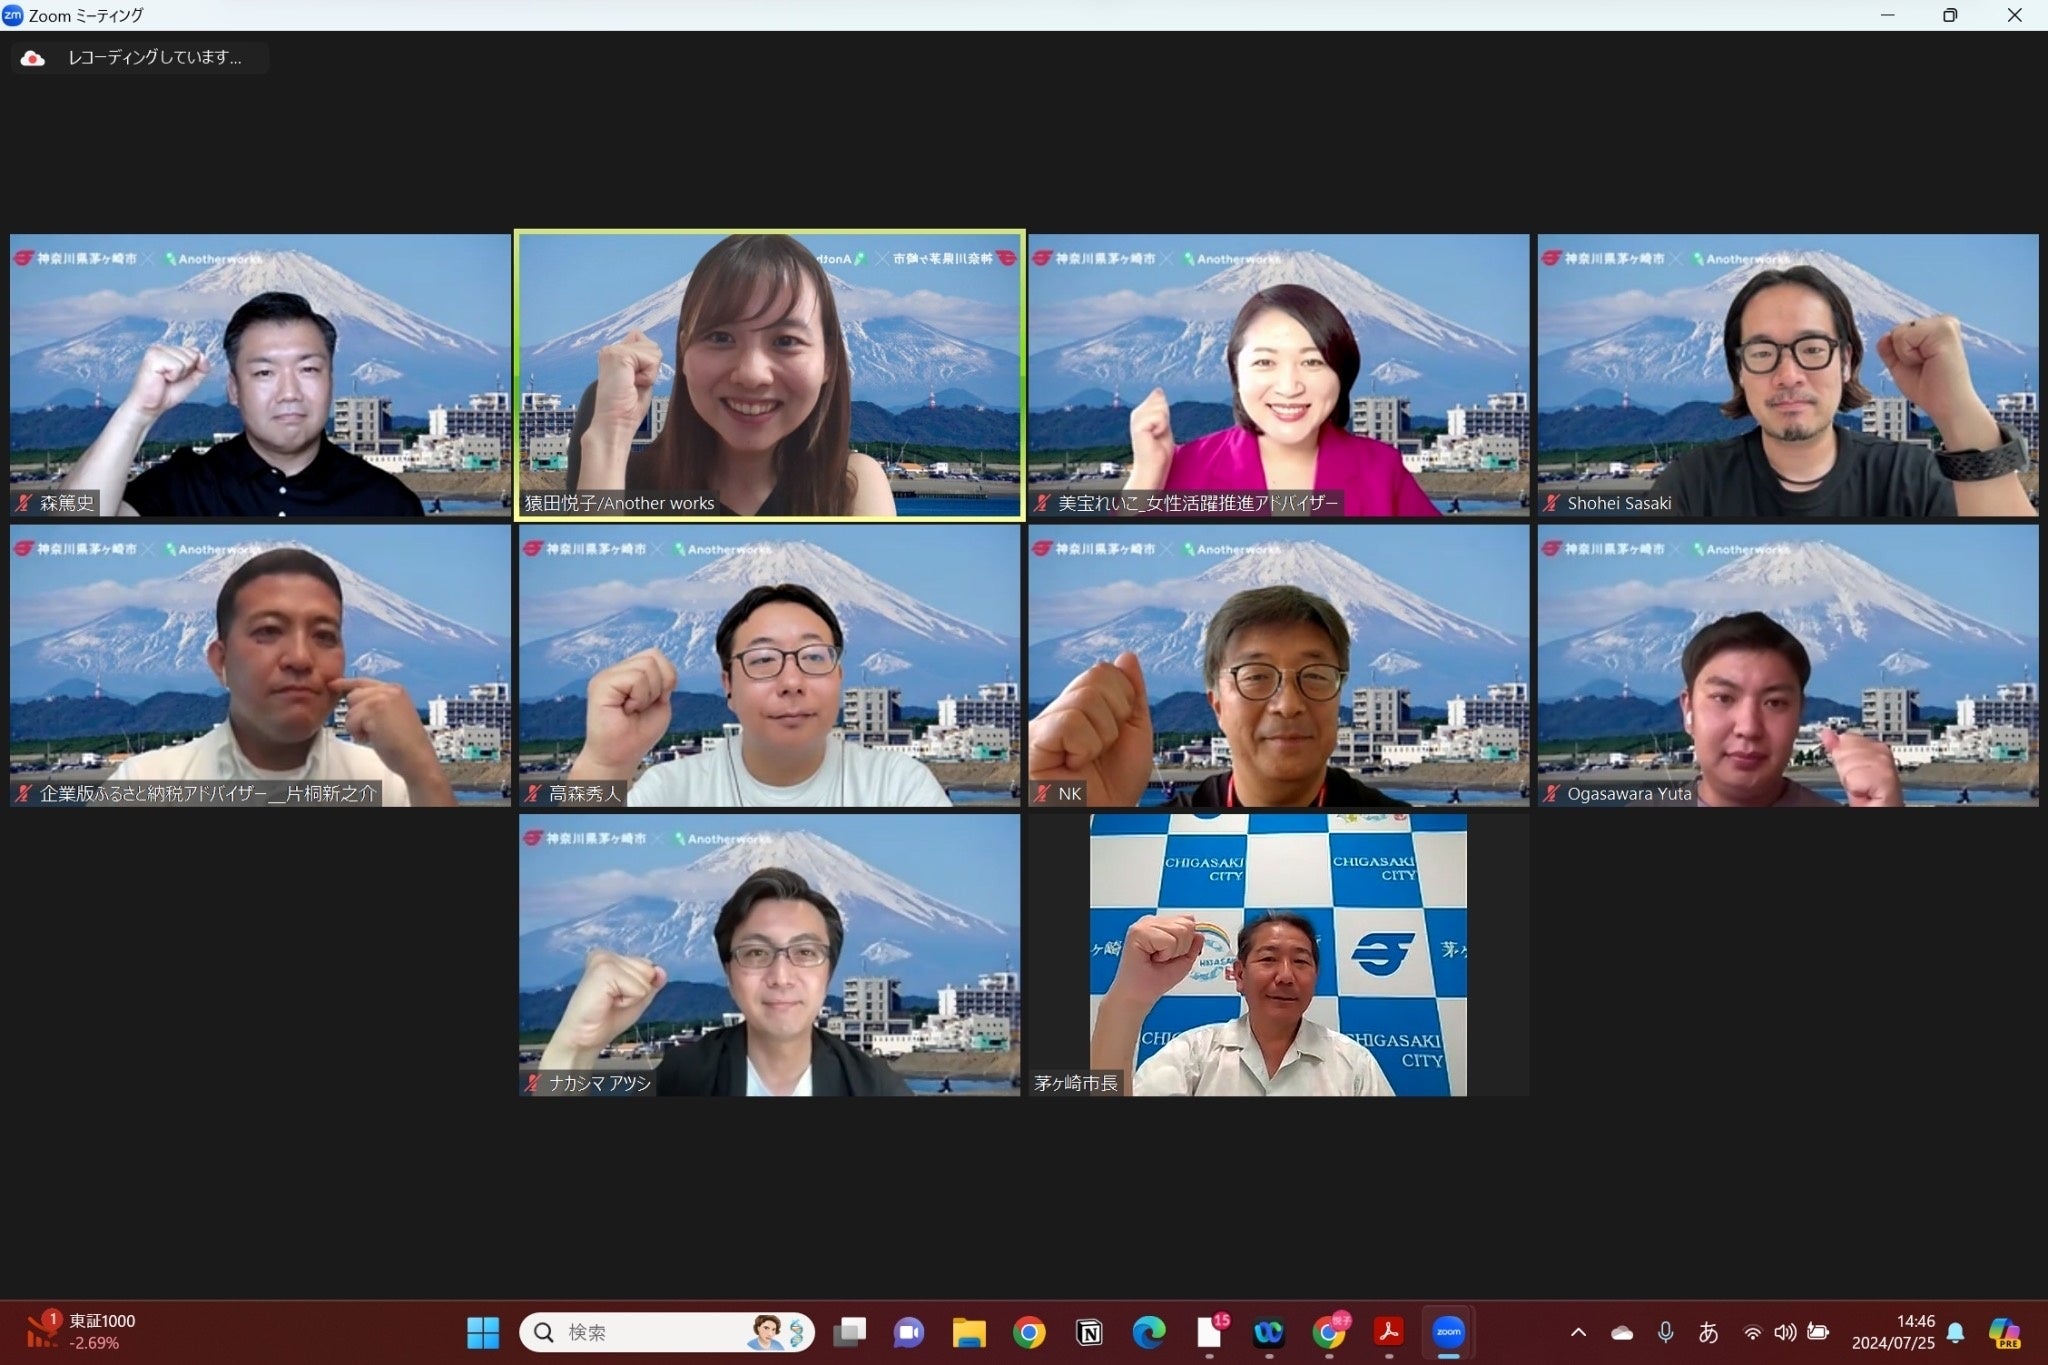
Task: Open the Zoom app in the taskbar
Action: (x=1448, y=1332)
